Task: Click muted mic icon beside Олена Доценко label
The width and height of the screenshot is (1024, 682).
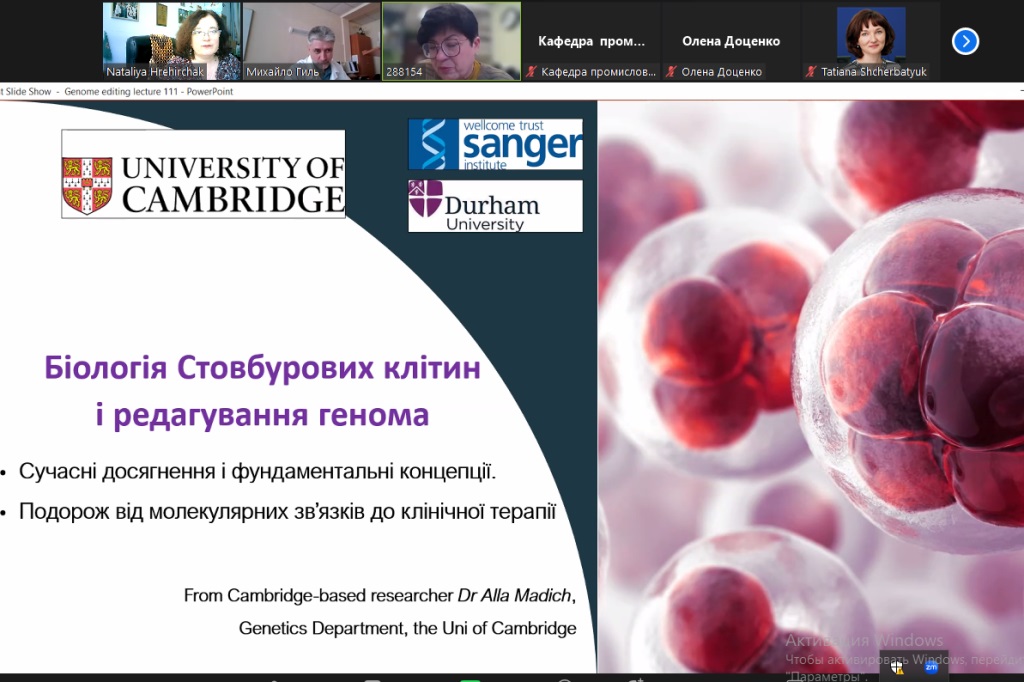Action: click(x=671, y=72)
